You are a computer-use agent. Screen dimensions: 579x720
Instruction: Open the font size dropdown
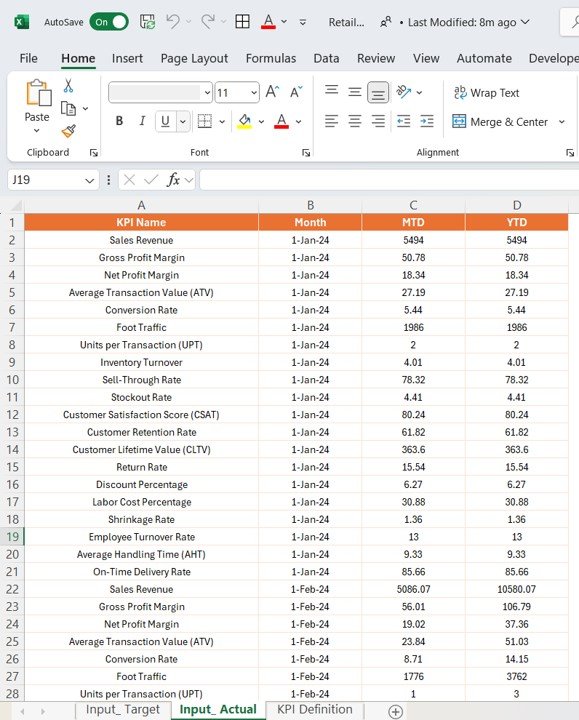coord(254,93)
